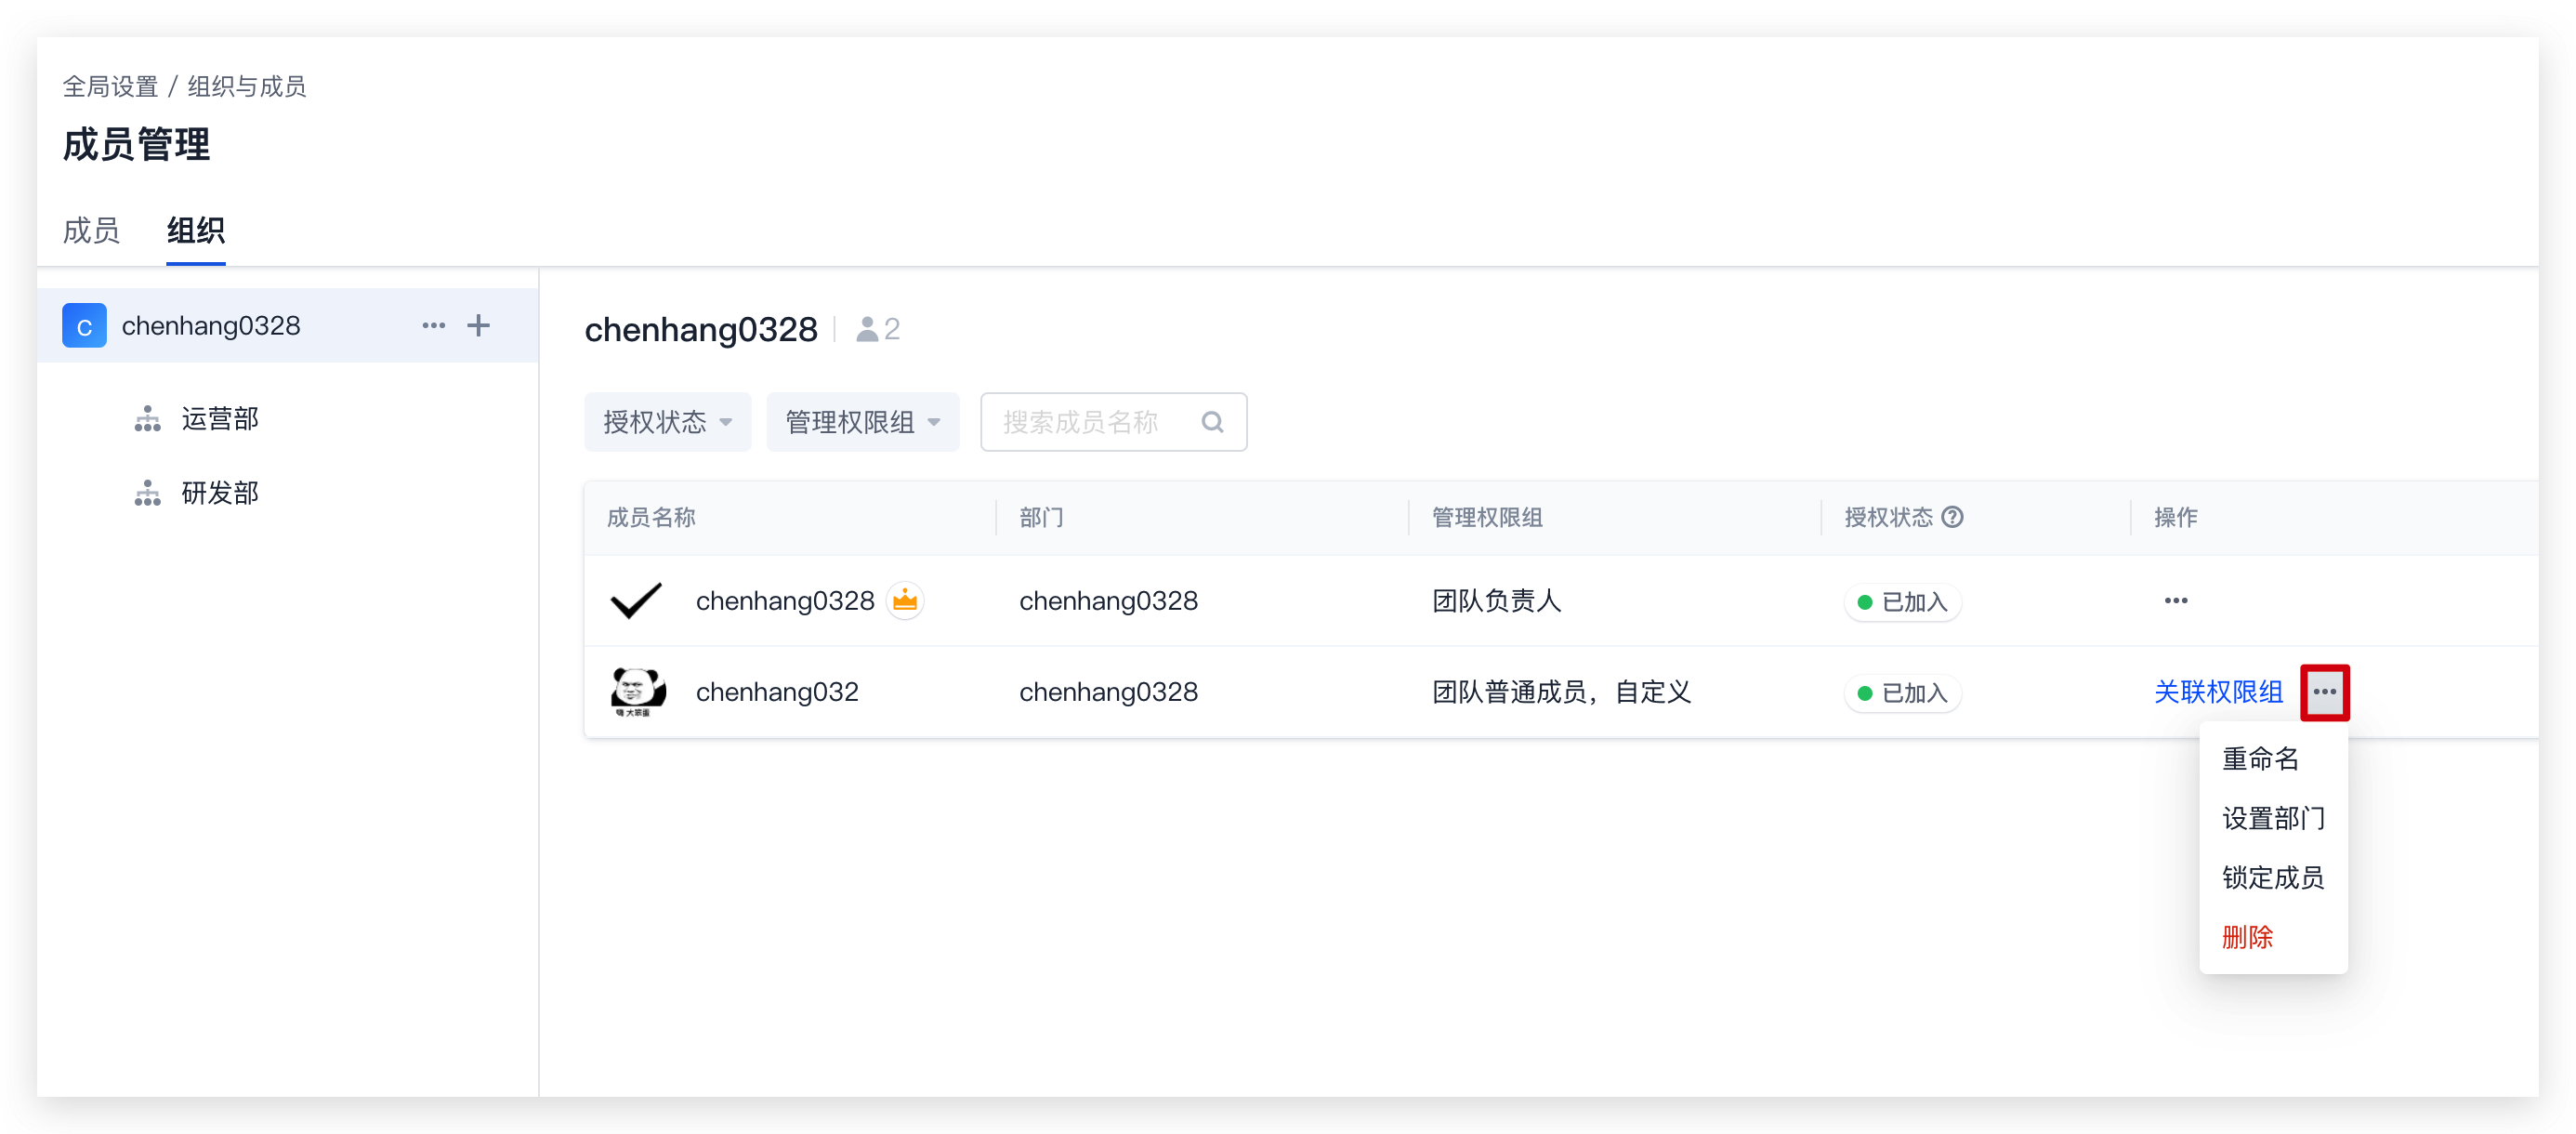The height and width of the screenshot is (1134, 2576).
Task: Click the 关联权限组 link
Action: [2217, 692]
